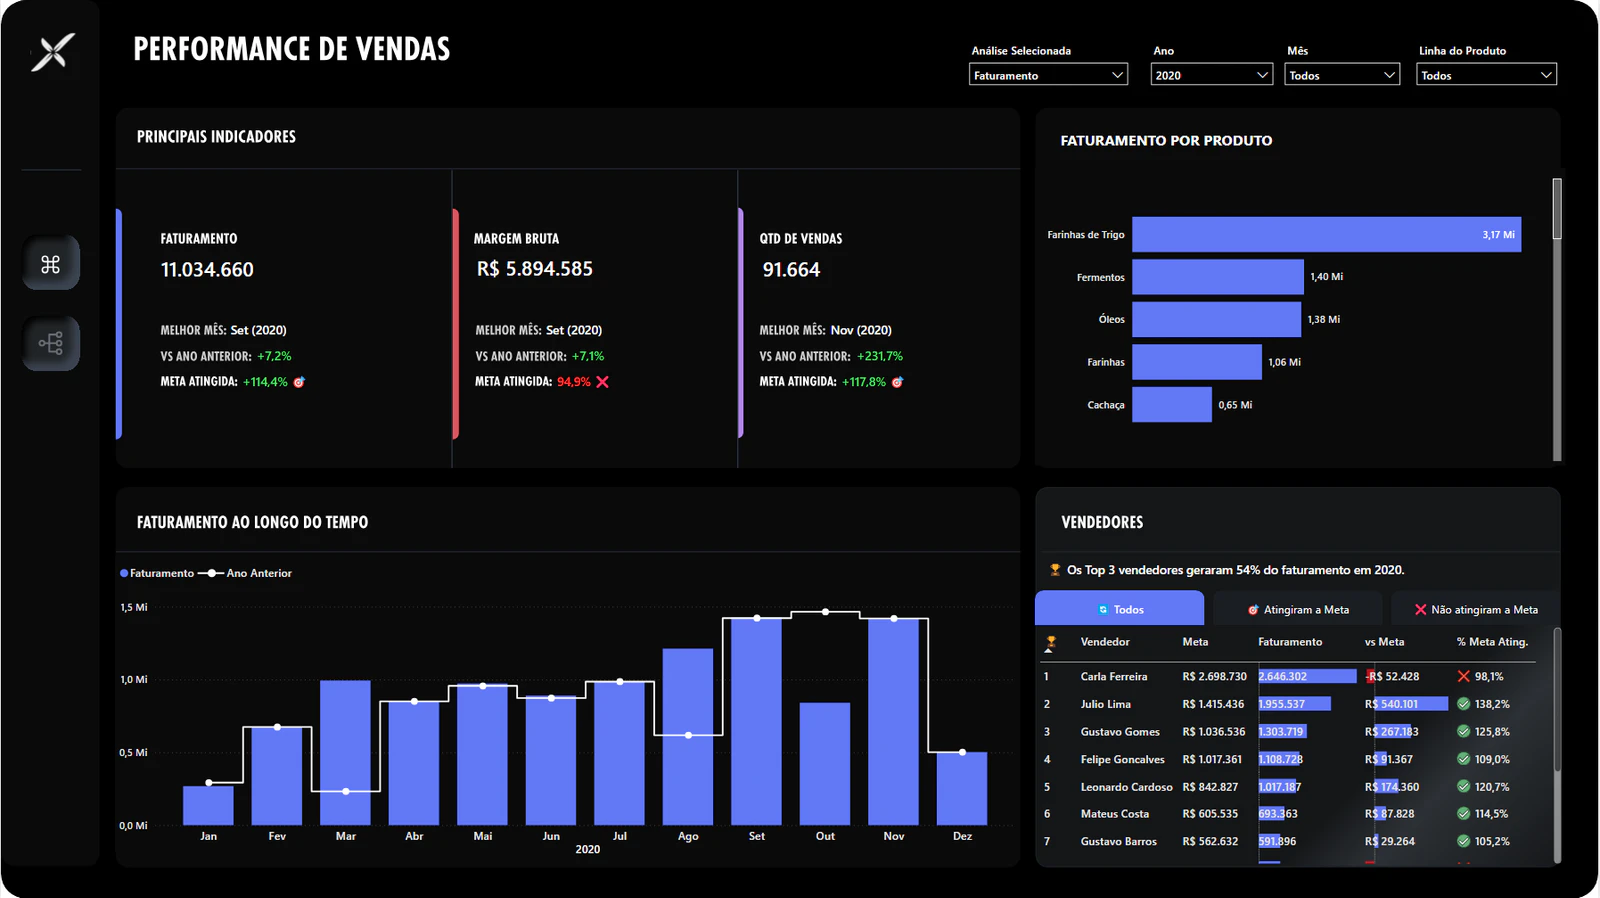
Task: Open the Ano dropdown showing 2020
Action: [1212, 75]
